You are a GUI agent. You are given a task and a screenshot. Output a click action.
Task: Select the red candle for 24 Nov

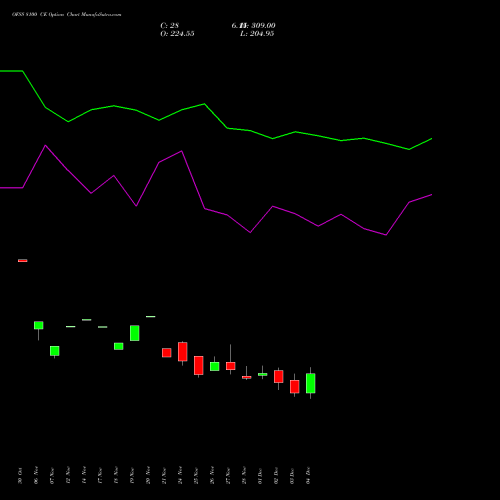(x=183, y=352)
